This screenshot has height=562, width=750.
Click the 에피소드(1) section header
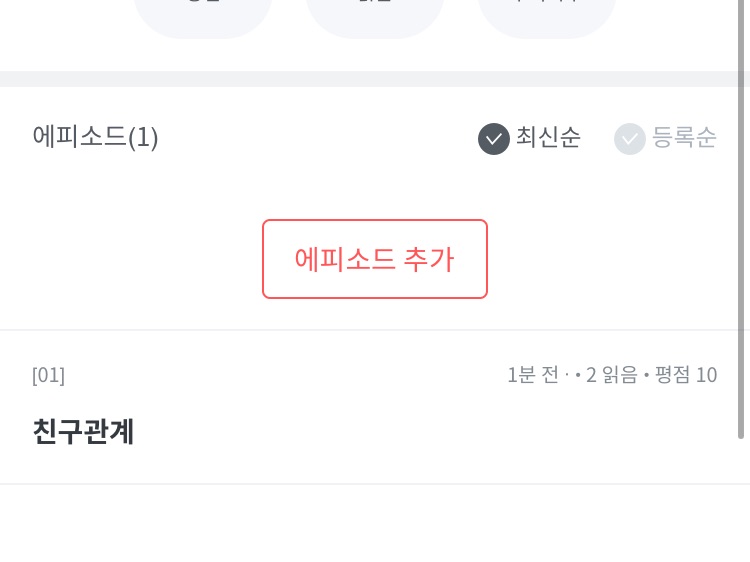coord(95,137)
